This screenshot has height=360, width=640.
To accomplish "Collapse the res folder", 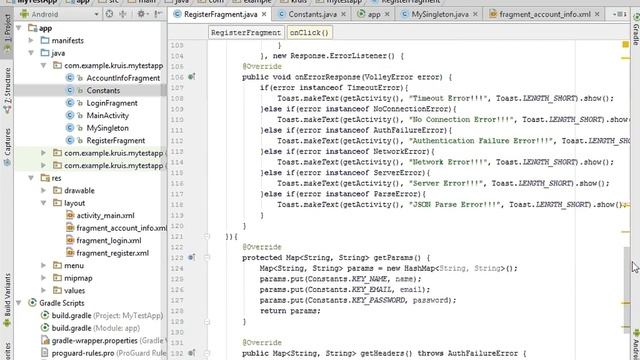I will tap(31, 178).
